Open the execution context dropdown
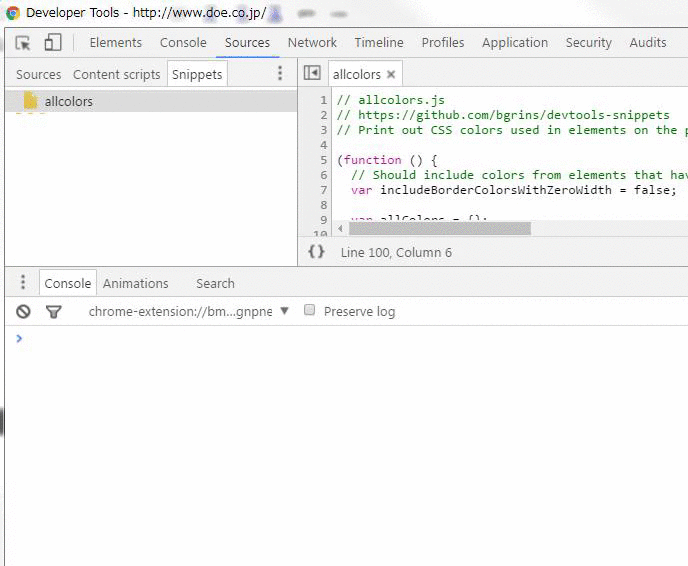The height and width of the screenshot is (566, 688). (189, 312)
